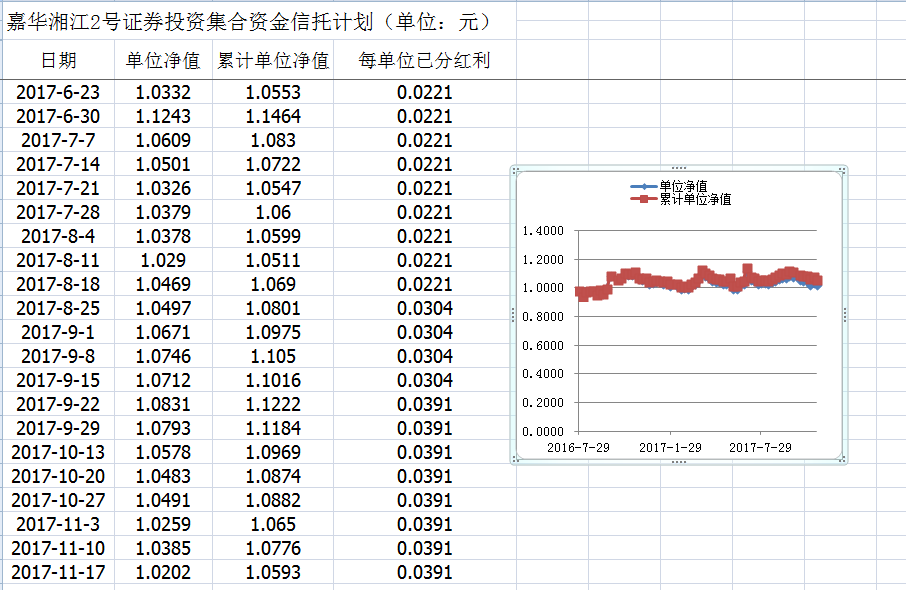
Task: Click the 0.0000 label on chart axis
Action: coord(544,431)
